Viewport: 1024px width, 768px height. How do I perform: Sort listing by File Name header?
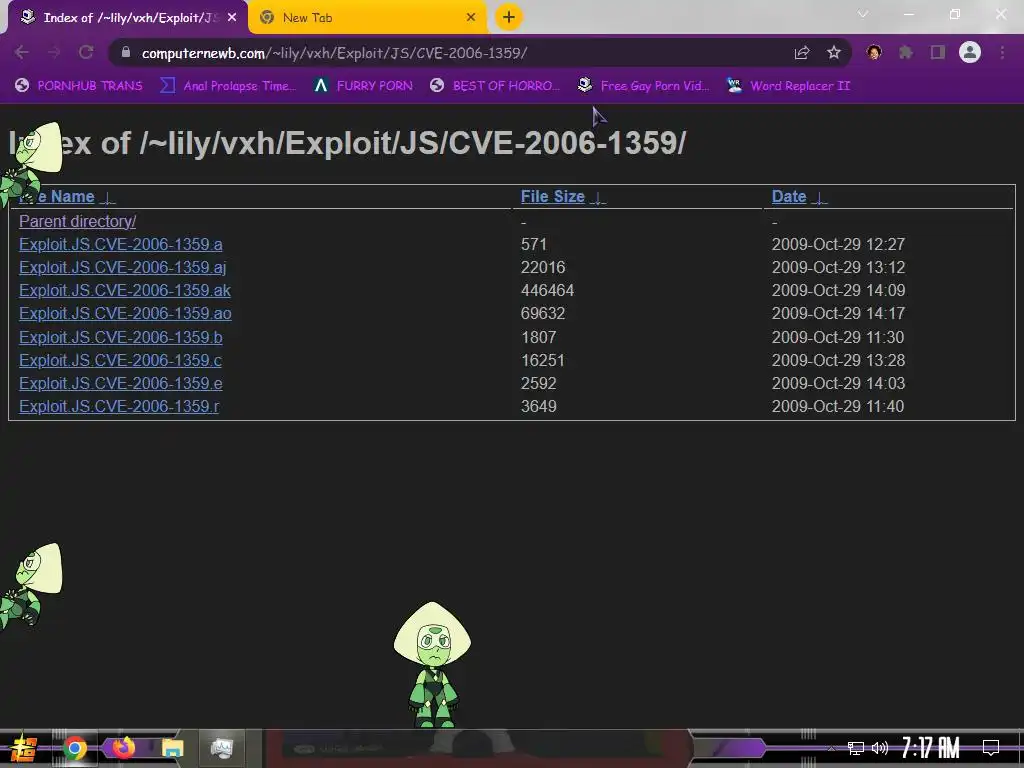pyautogui.click(x=57, y=196)
